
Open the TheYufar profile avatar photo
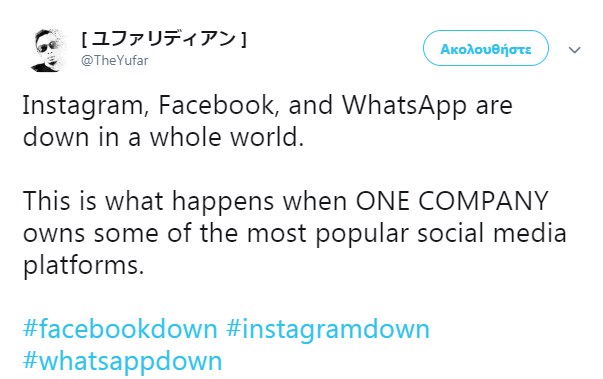pyautogui.click(x=48, y=50)
